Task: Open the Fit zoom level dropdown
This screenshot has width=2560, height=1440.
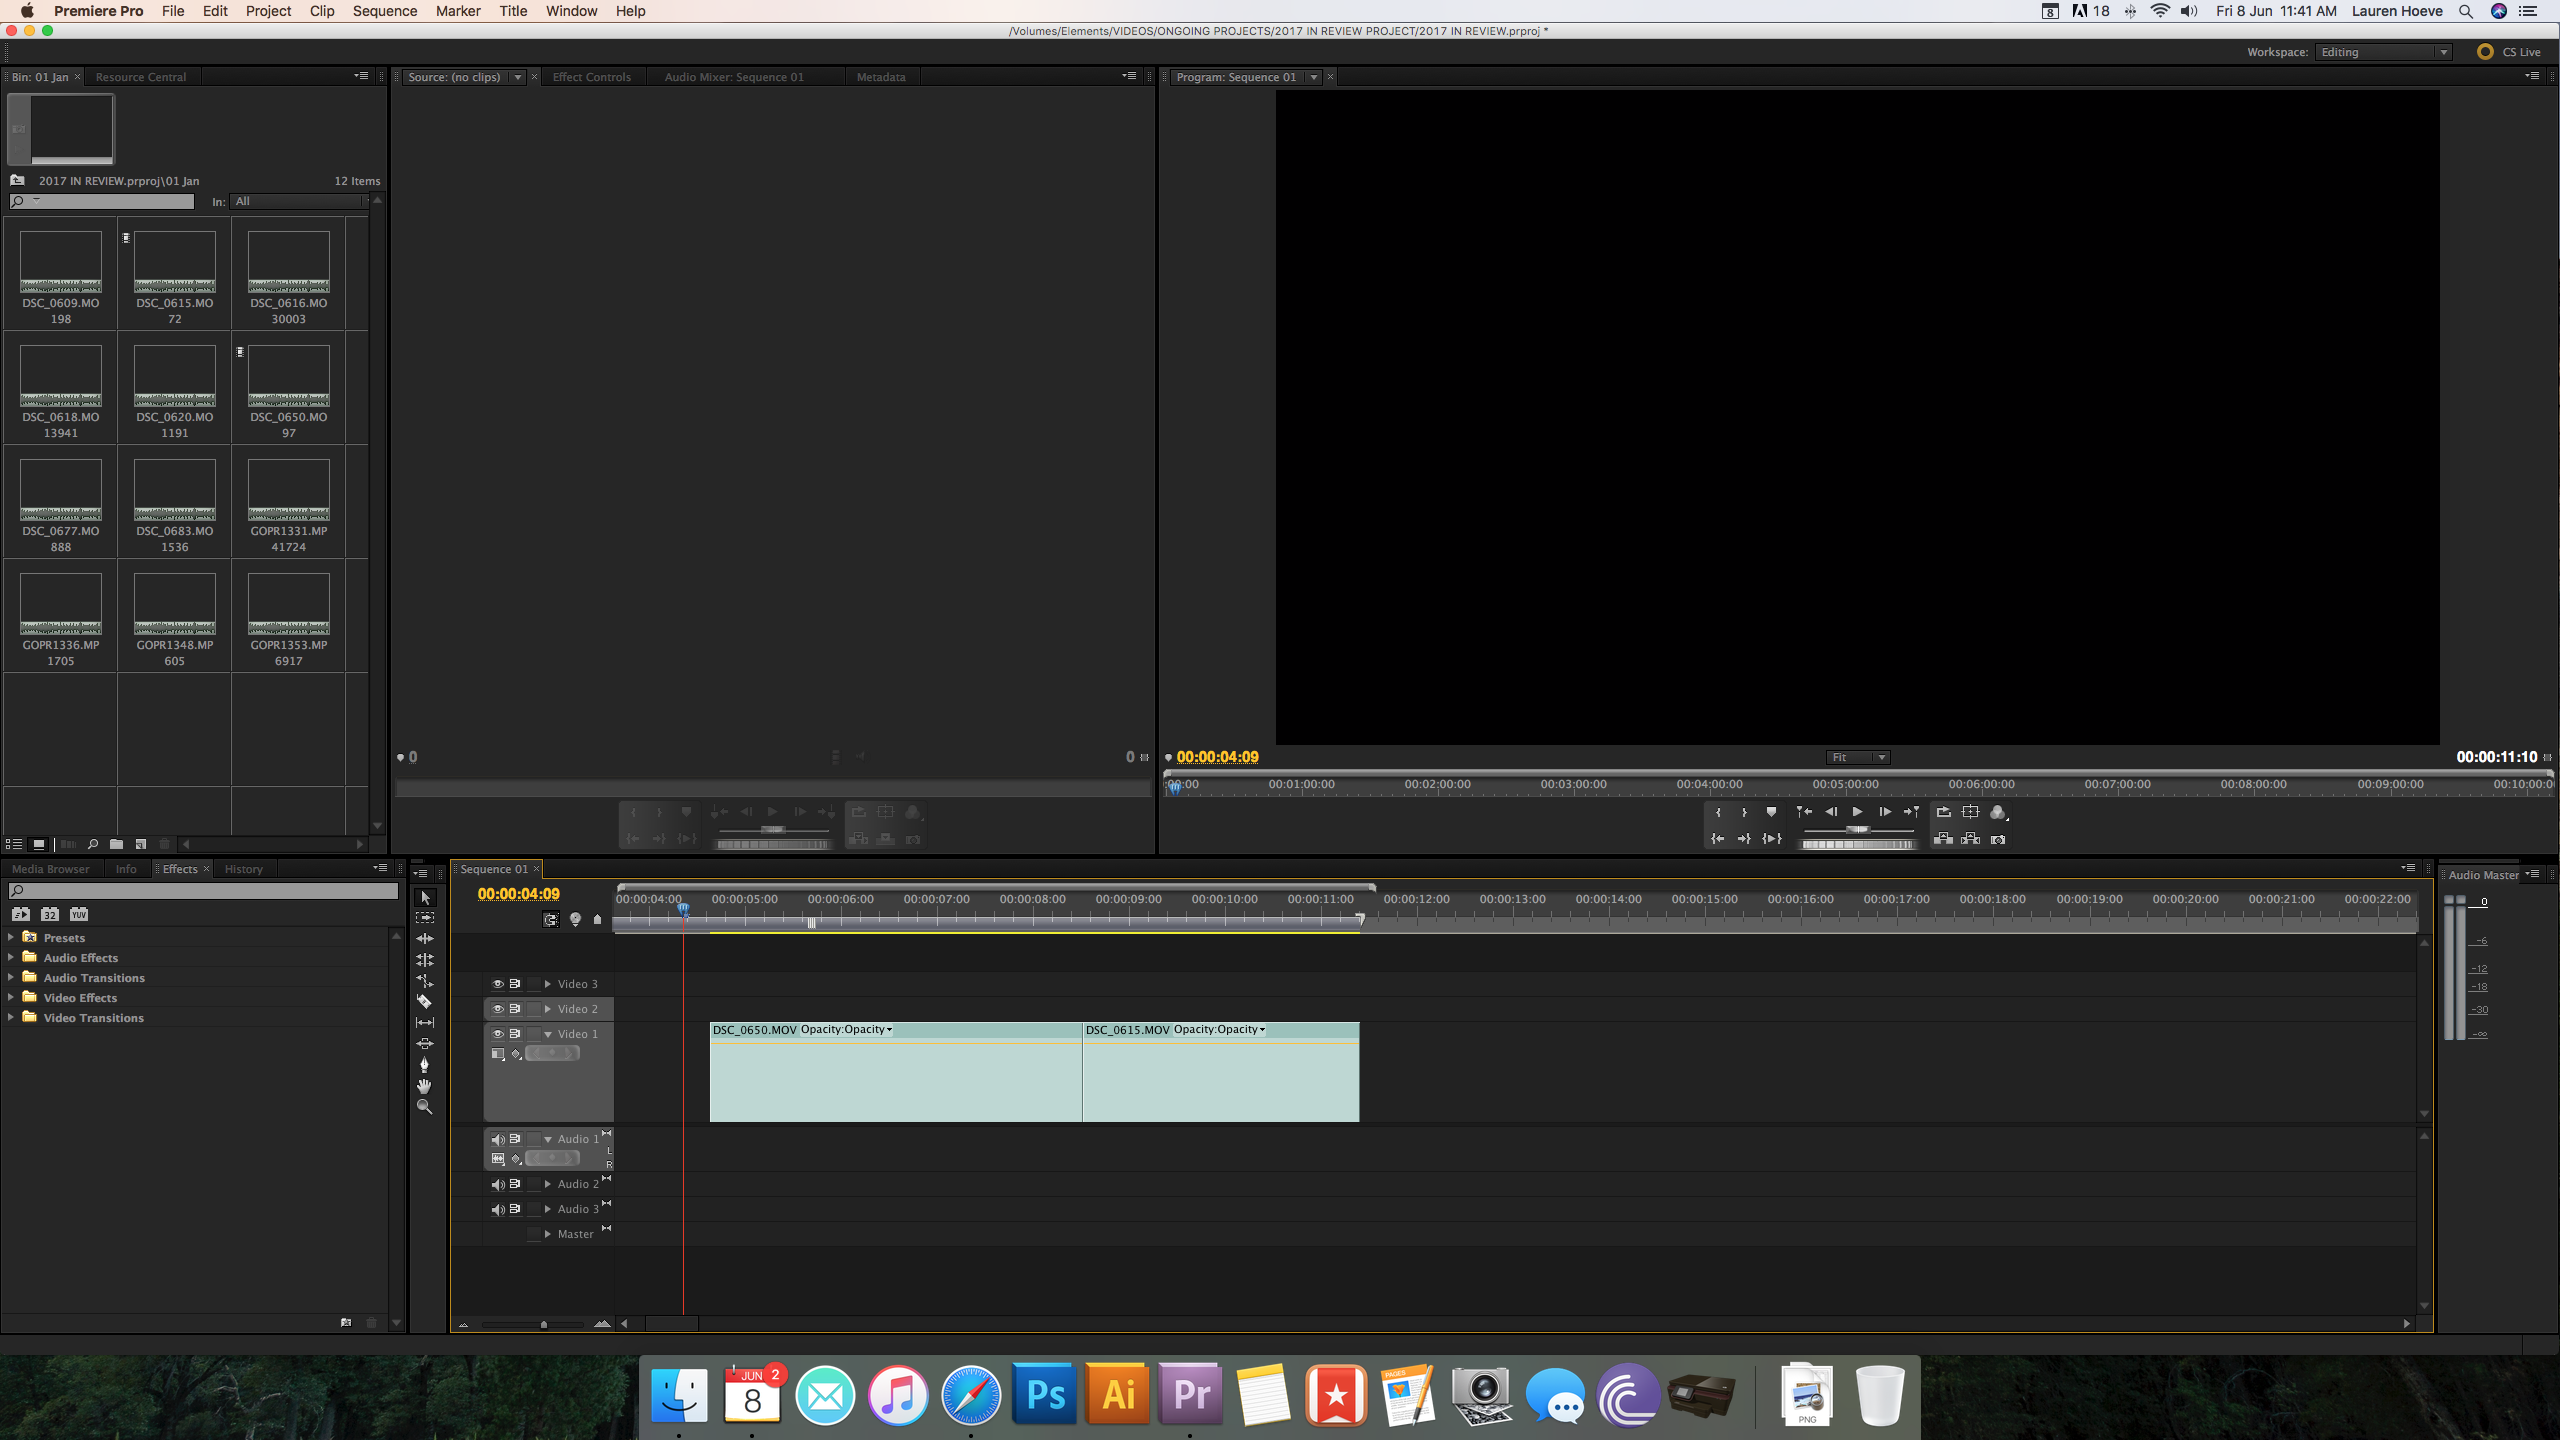Action: (1857, 757)
